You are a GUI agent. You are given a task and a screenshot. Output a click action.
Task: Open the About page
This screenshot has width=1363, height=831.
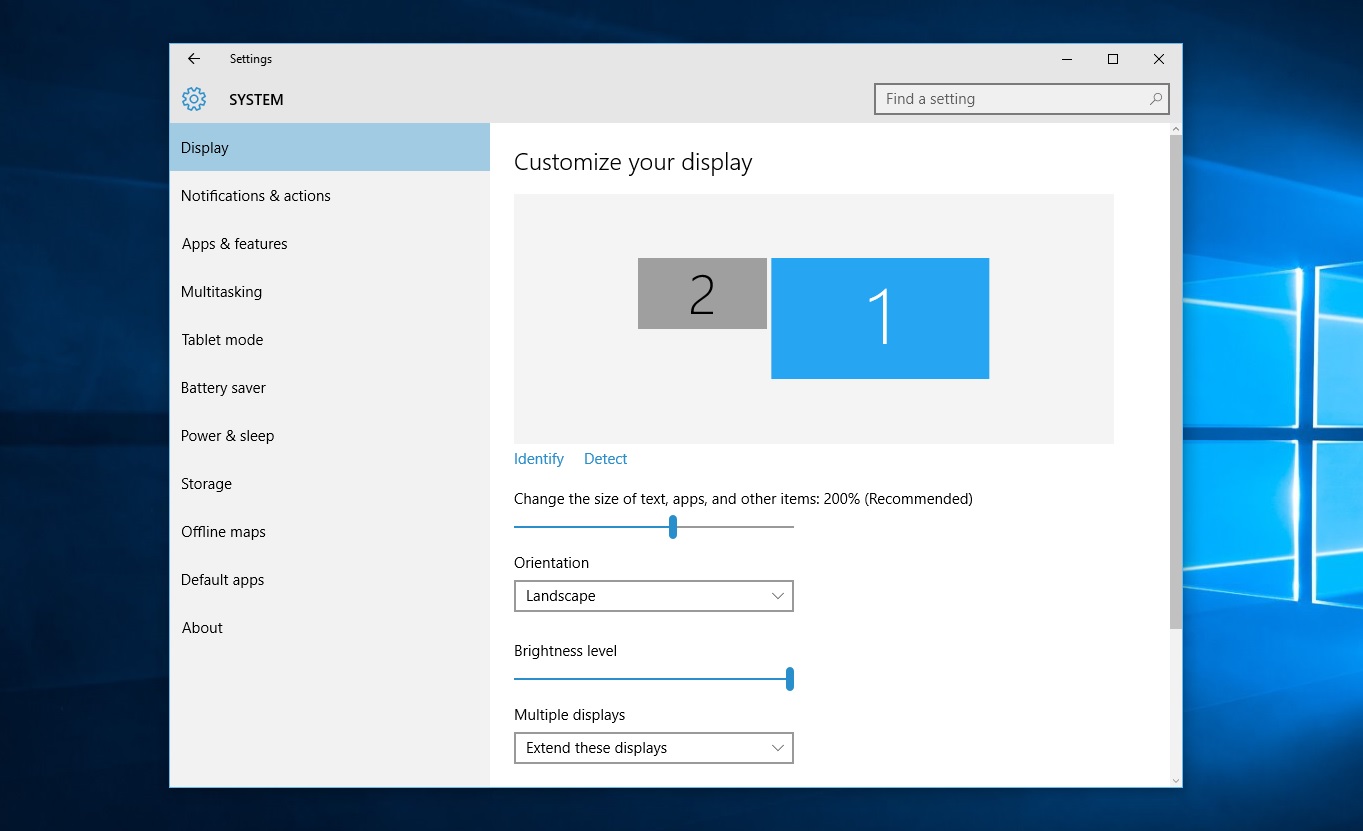tap(202, 627)
